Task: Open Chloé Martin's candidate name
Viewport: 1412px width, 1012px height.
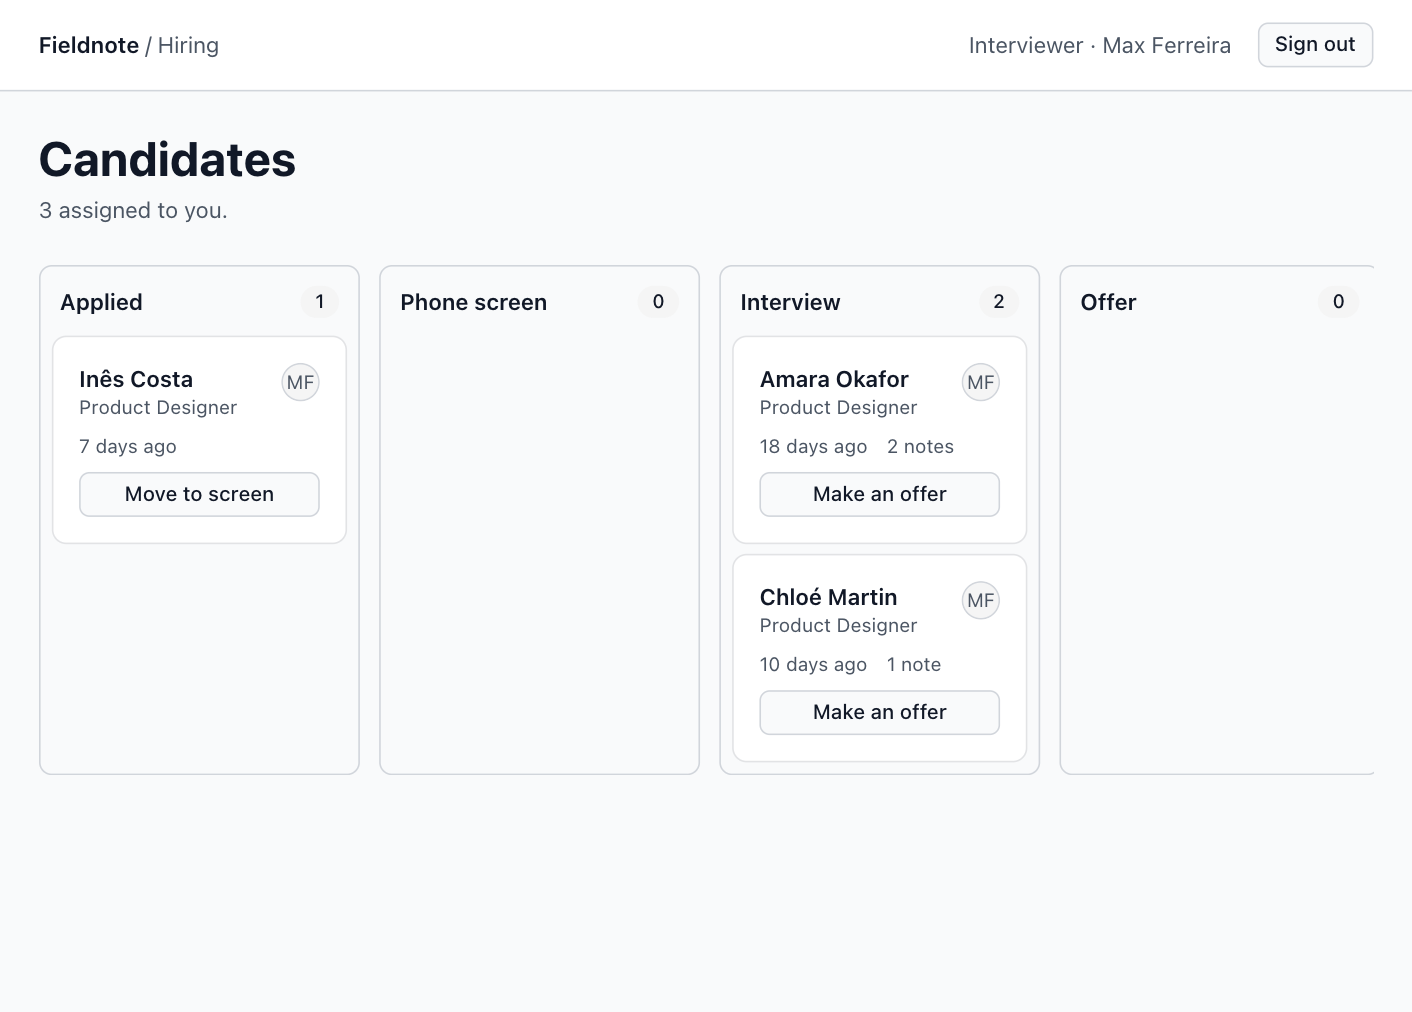Action: tap(828, 597)
